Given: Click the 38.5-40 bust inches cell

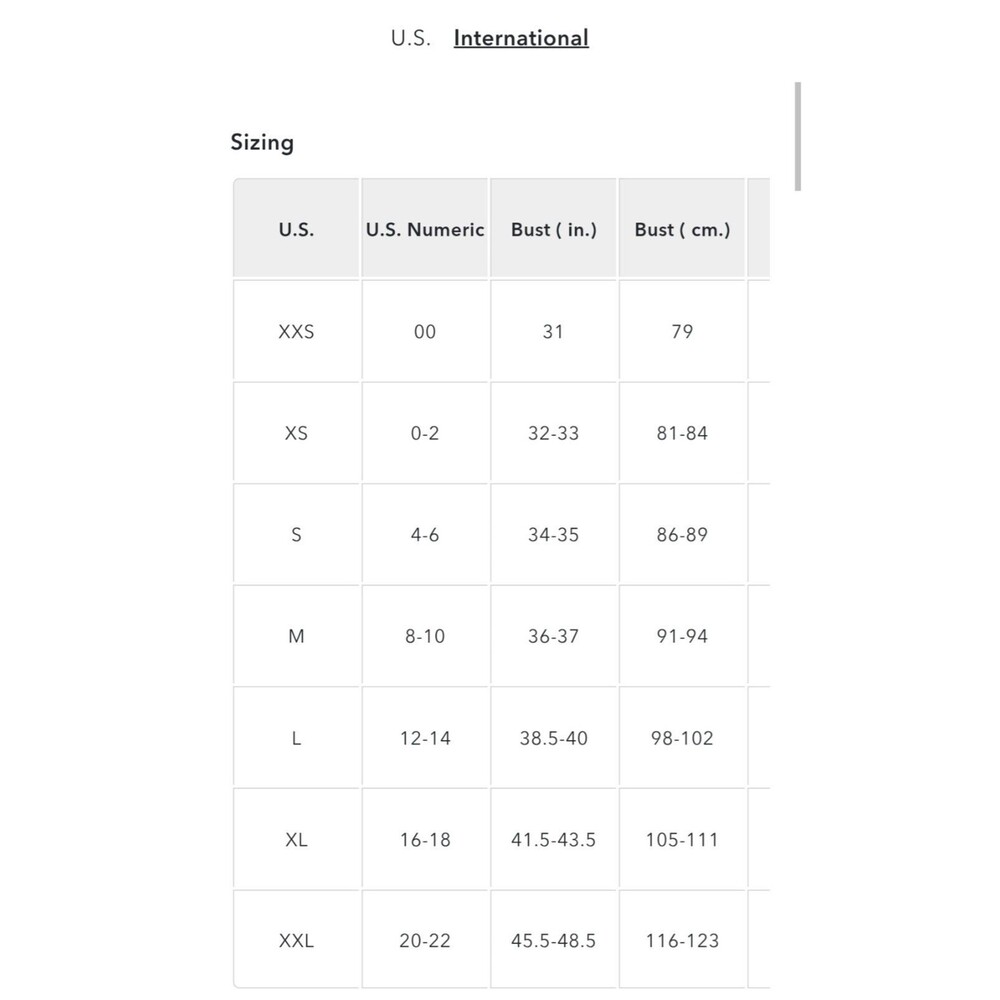Looking at the screenshot, I should 554,737.
